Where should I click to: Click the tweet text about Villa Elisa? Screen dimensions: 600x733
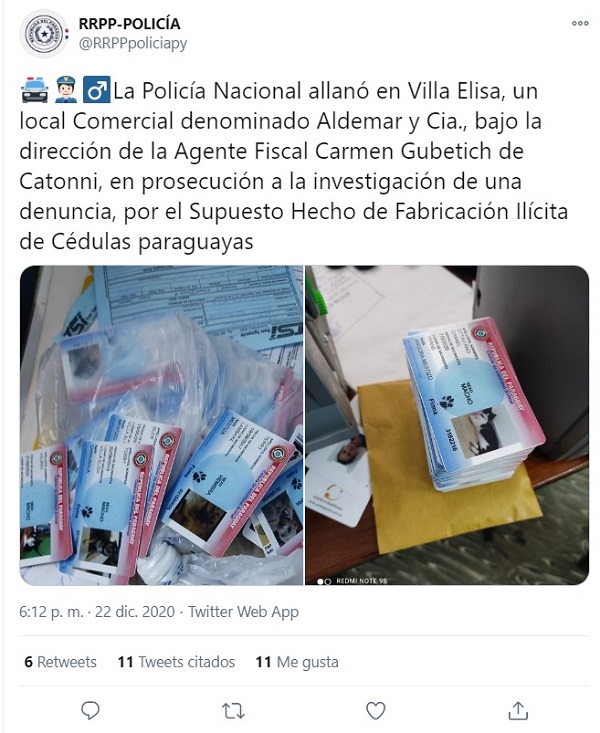coord(294,166)
